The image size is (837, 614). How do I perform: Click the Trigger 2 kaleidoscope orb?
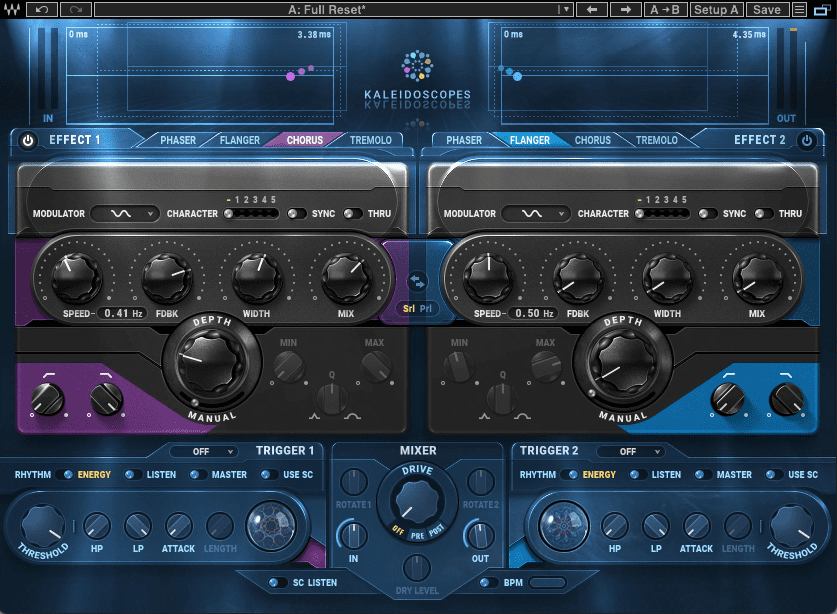pos(564,525)
